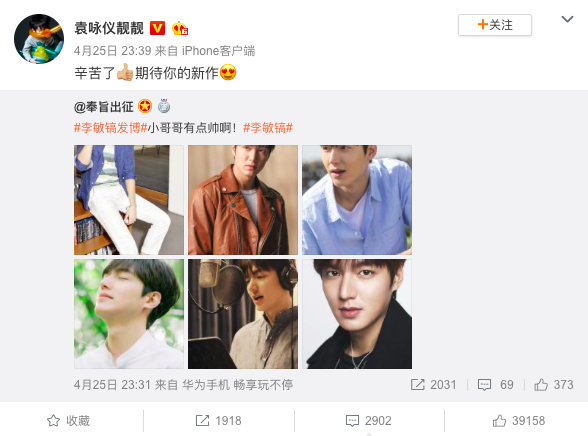Open the original post comments showing 69
Viewport: 588px width, 436px height.
click(496, 385)
